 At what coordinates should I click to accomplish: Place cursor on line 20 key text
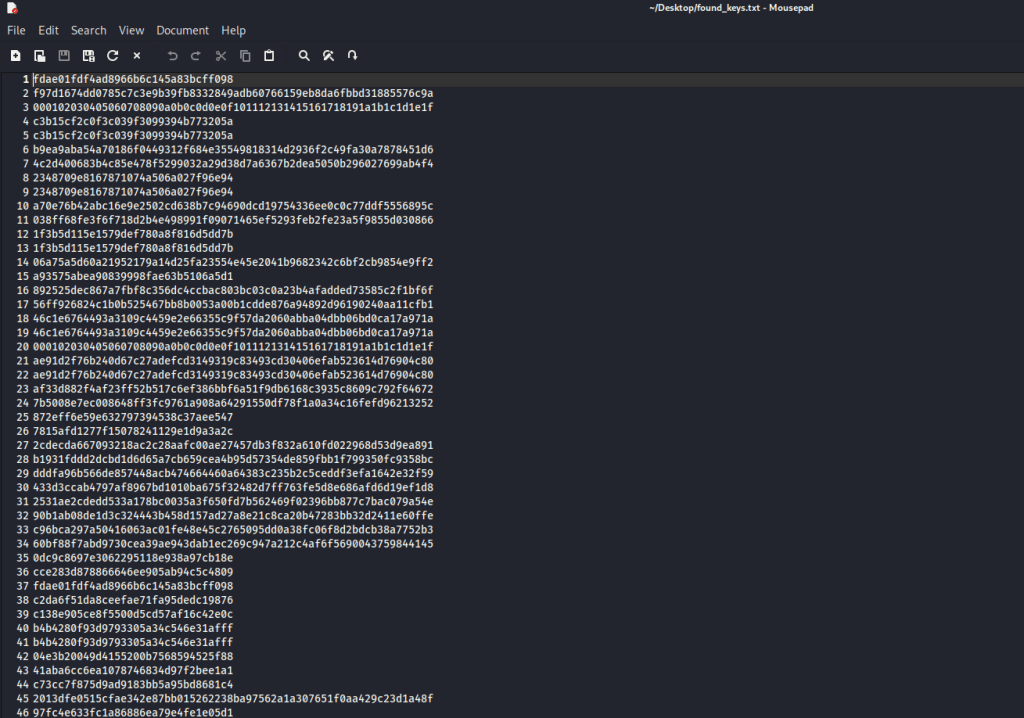pos(232,346)
